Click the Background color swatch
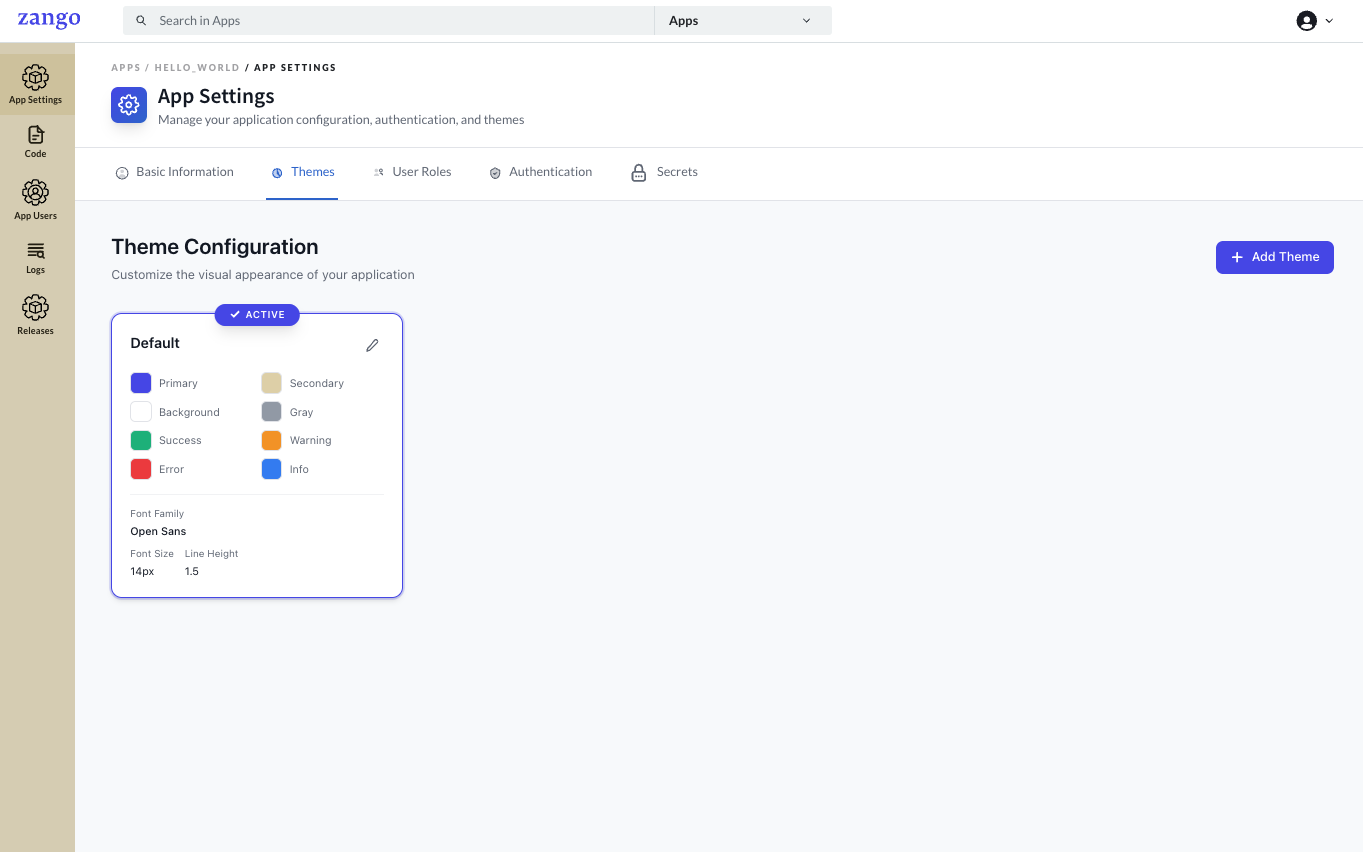The width and height of the screenshot is (1363, 852). coord(141,412)
